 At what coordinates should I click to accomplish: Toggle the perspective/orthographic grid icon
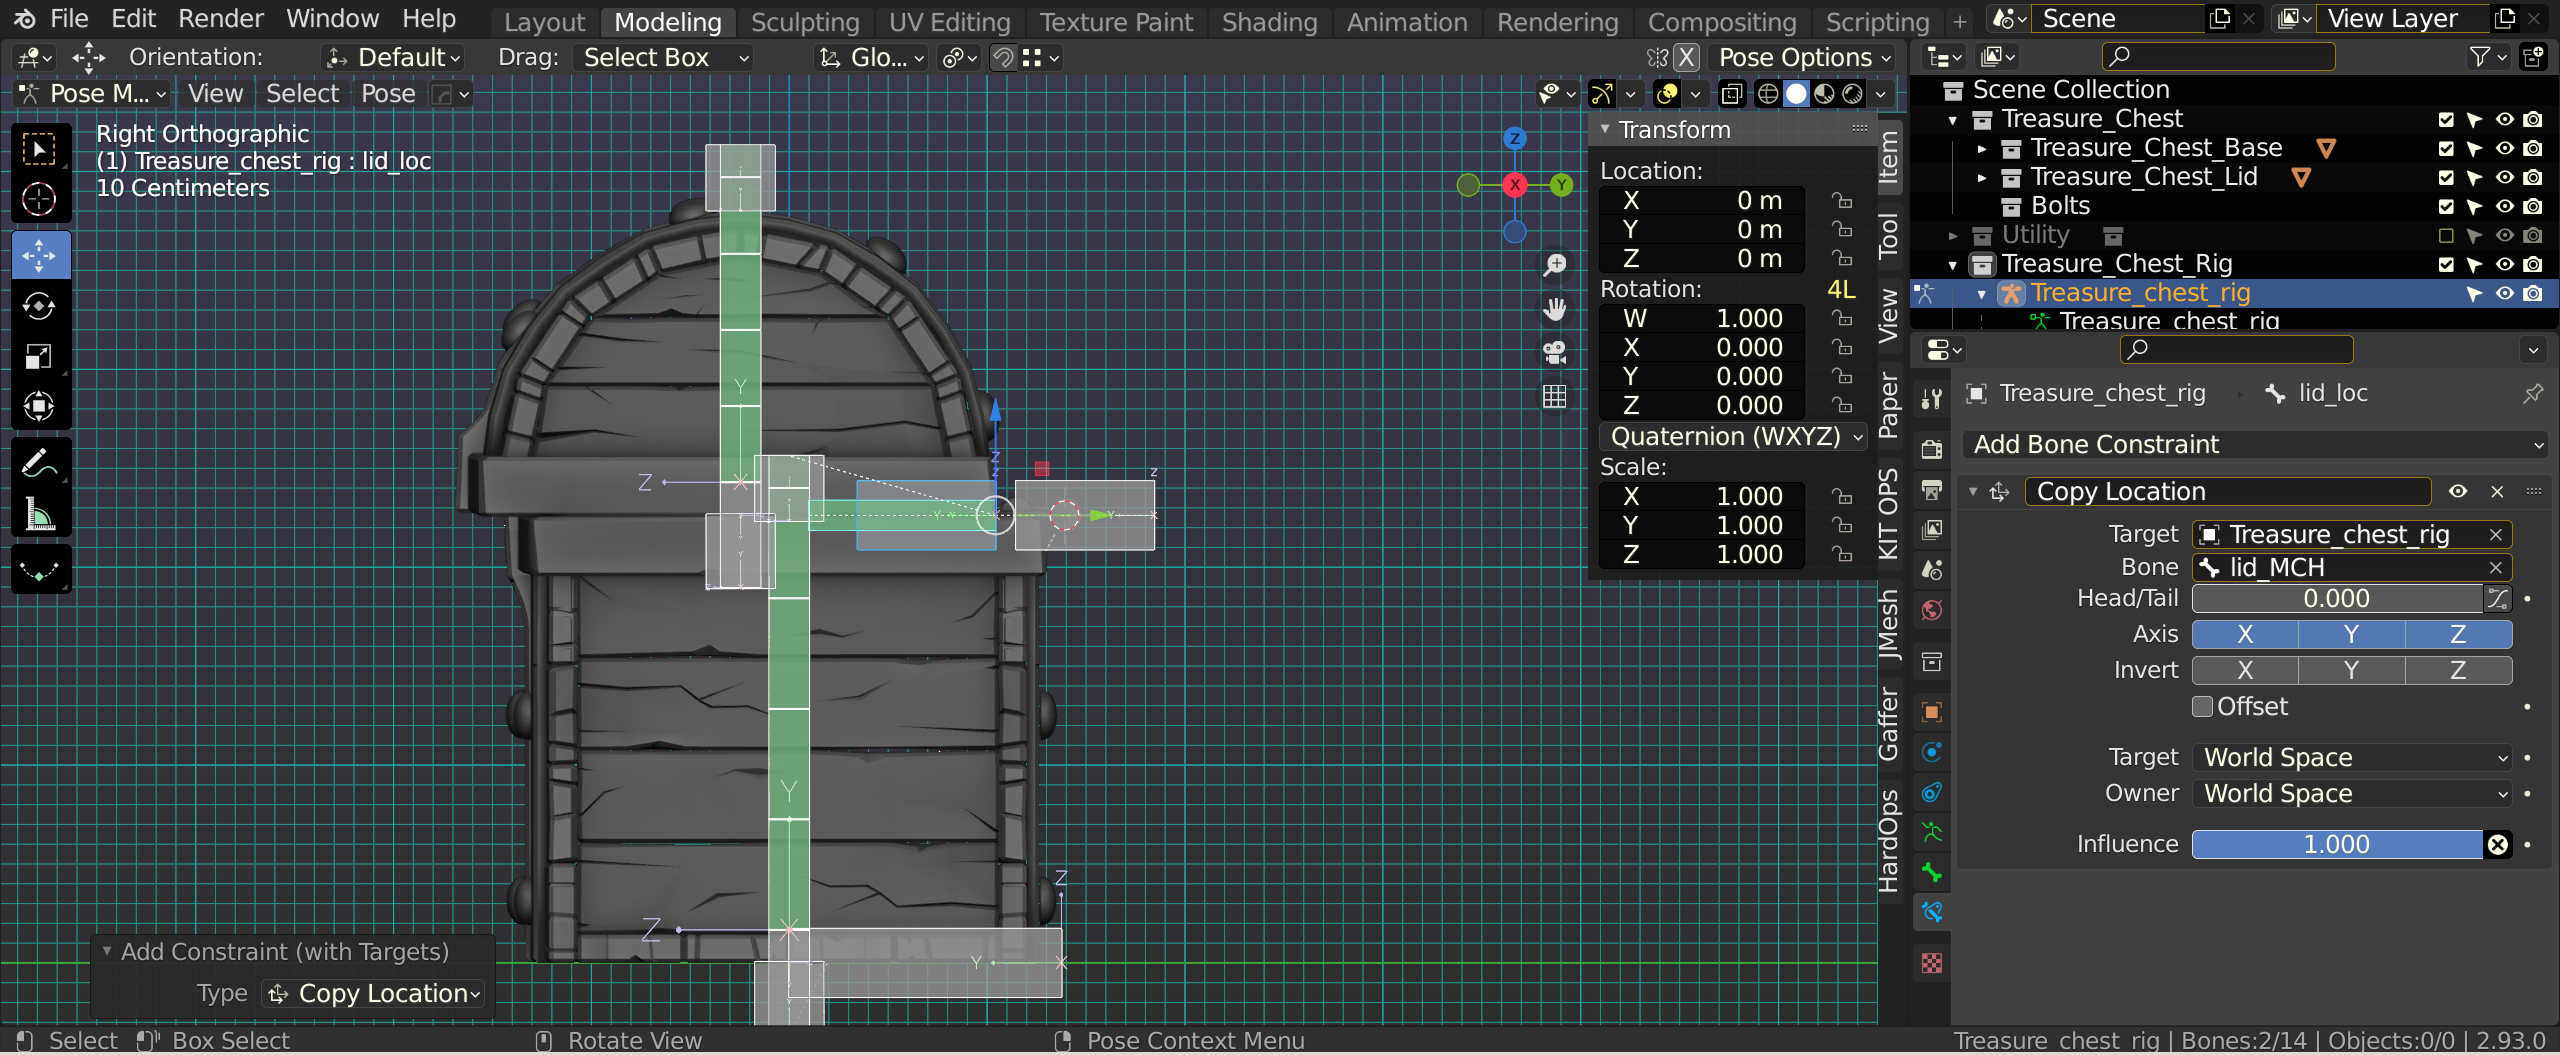click(1554, 397)
